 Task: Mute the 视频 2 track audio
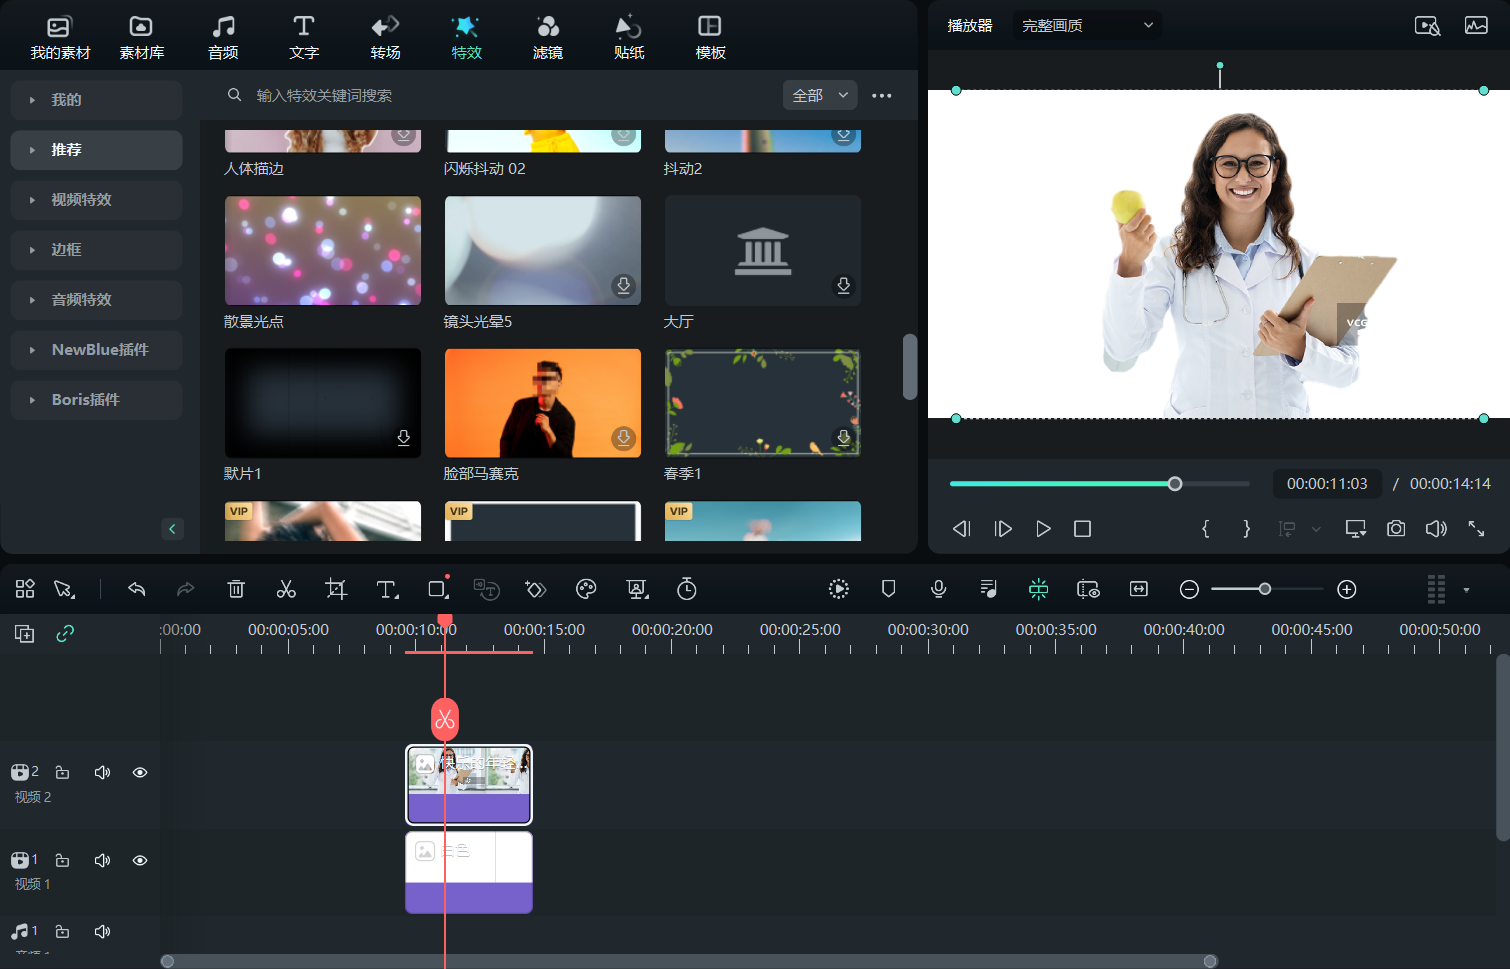tap(102, 773)
